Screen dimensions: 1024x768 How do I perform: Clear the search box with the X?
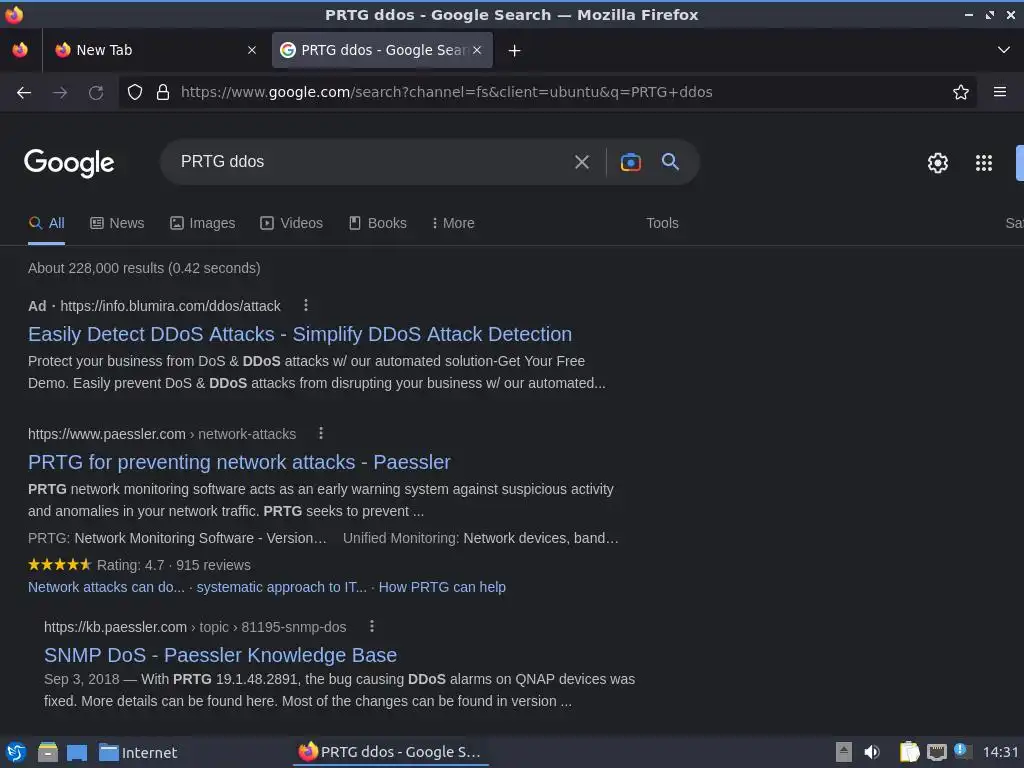(581, 162)
